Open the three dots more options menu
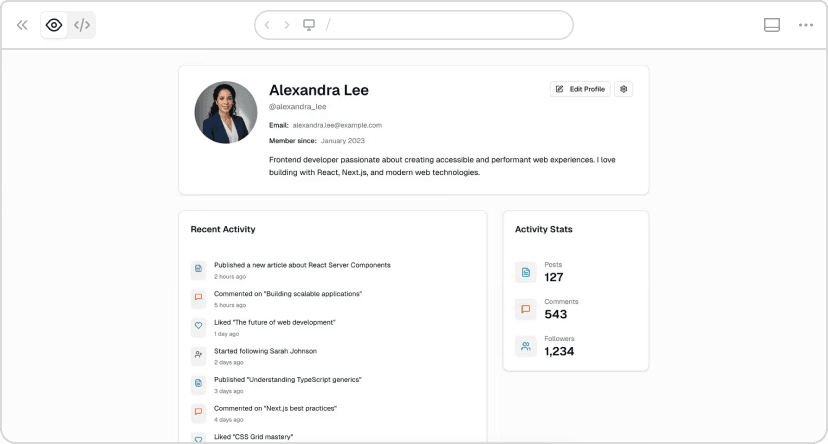The height and width of the screenshot is (444, 828). point(806,25)
